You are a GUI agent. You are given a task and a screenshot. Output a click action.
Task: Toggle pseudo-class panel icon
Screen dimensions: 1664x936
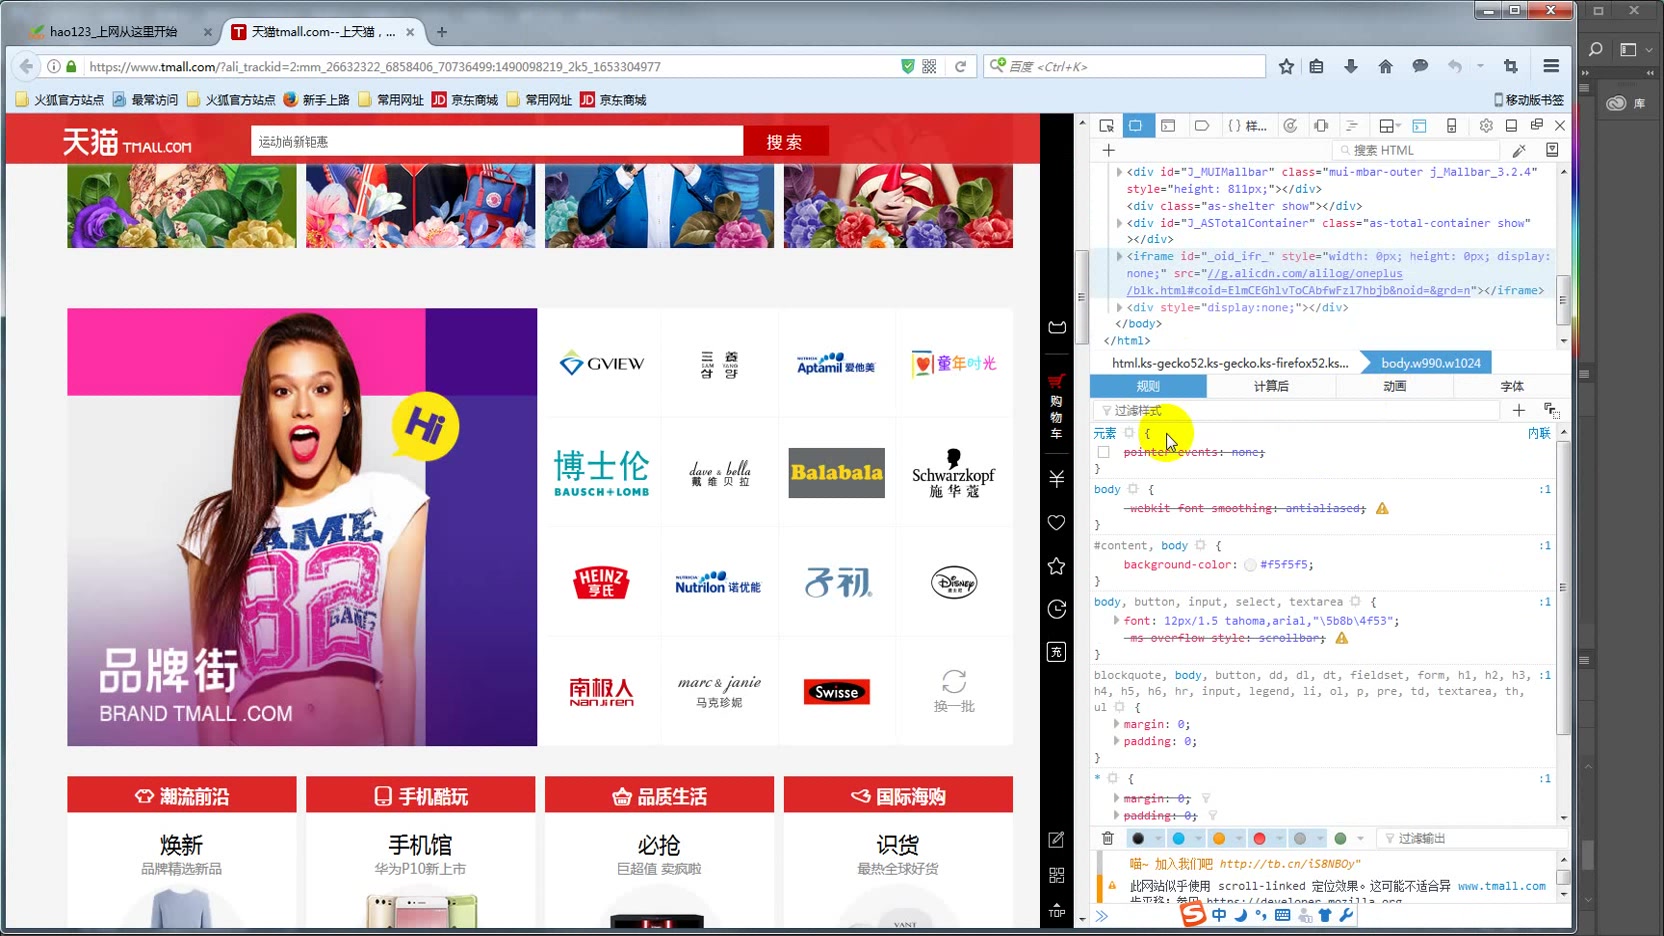(1551, 410)
